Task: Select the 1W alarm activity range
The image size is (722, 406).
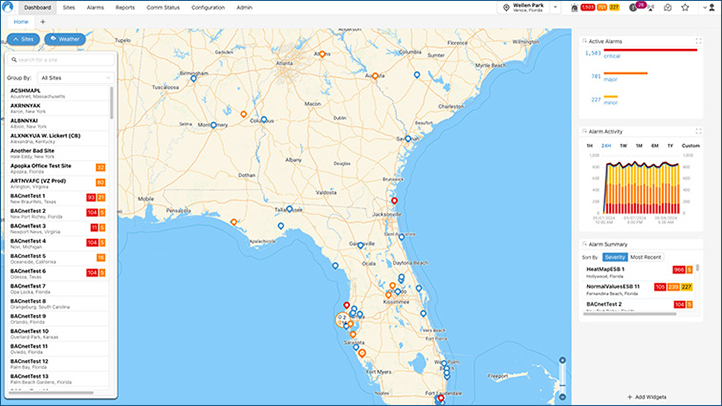Action: [623, 145]
